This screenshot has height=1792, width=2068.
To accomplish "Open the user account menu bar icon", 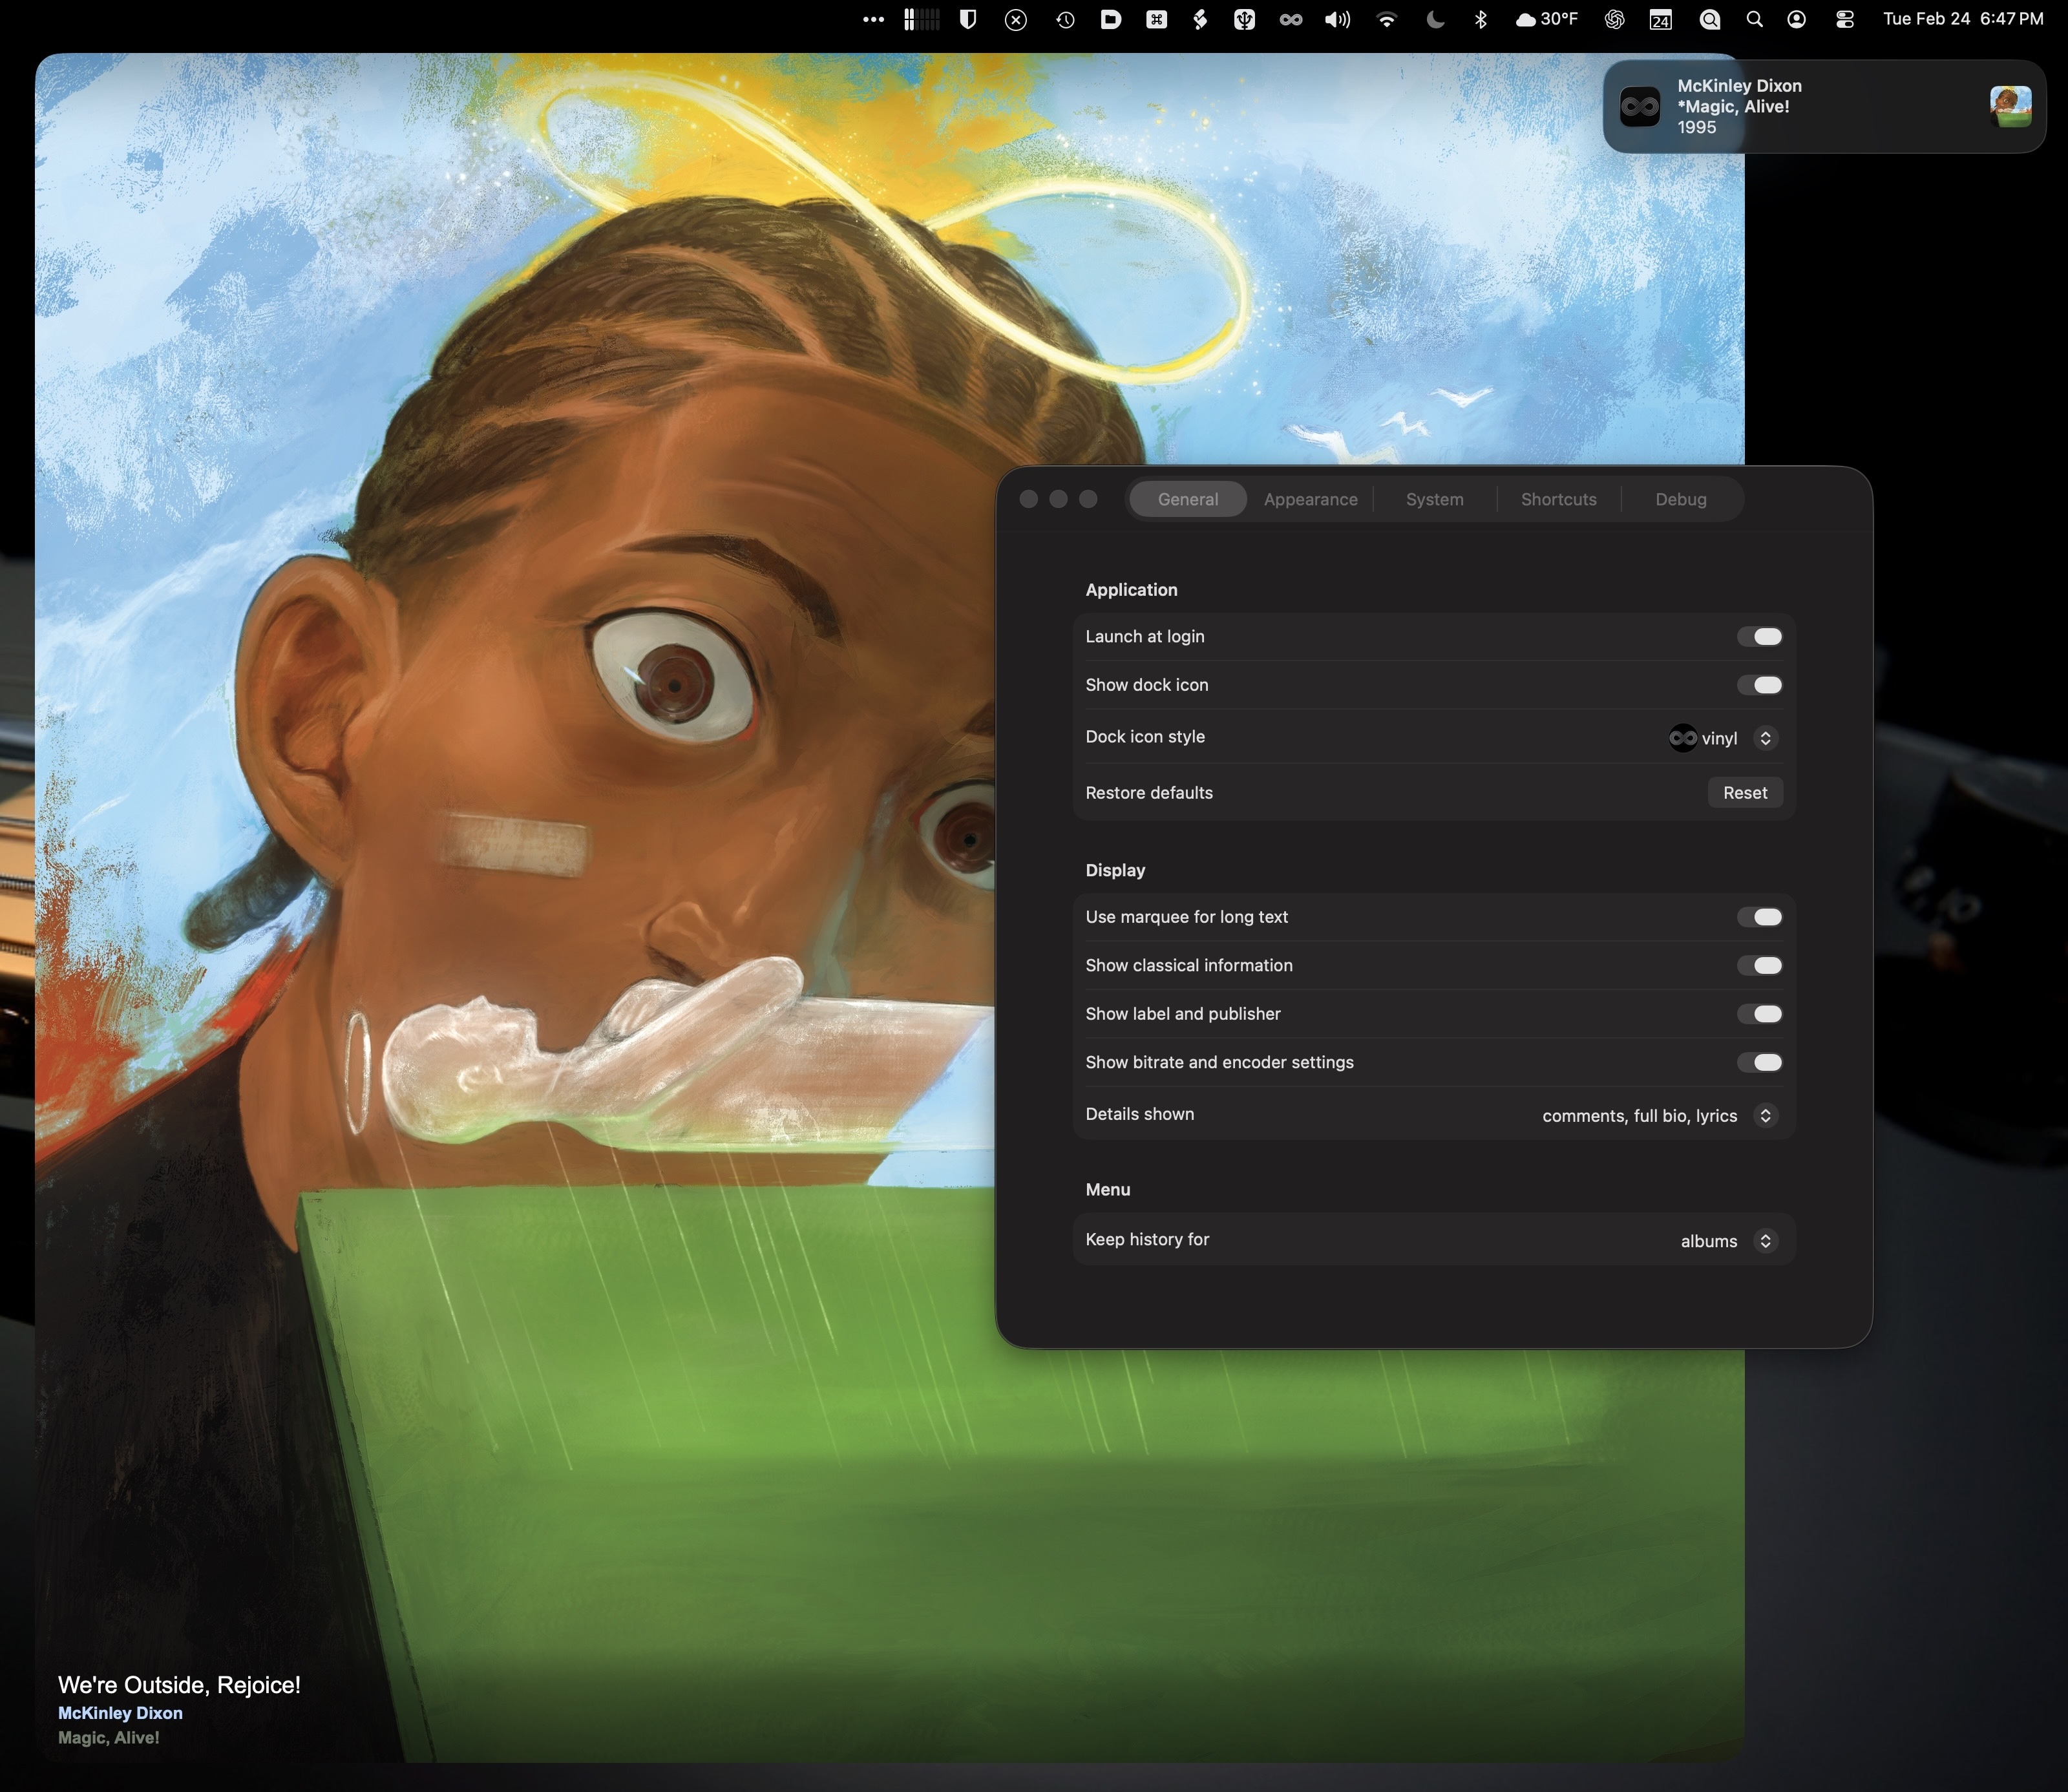I will (1797, 20).
